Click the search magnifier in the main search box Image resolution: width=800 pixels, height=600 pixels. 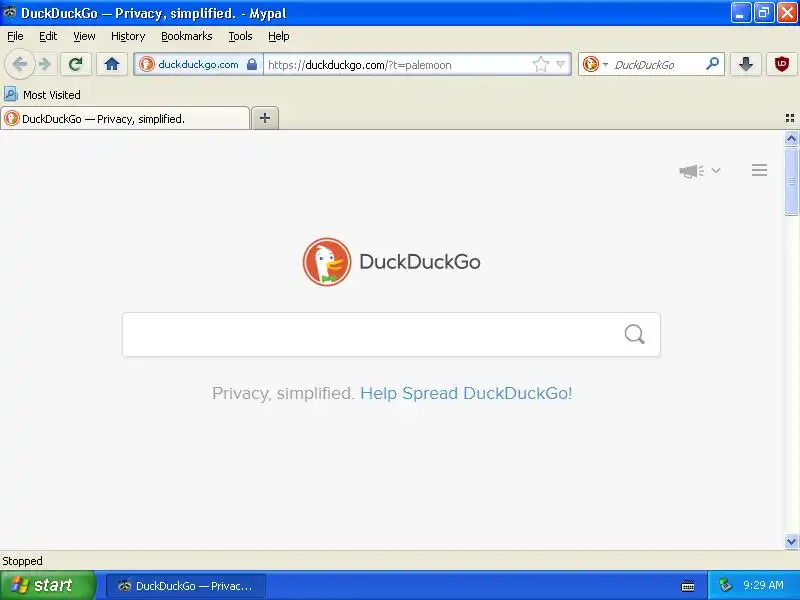(635, 335)
